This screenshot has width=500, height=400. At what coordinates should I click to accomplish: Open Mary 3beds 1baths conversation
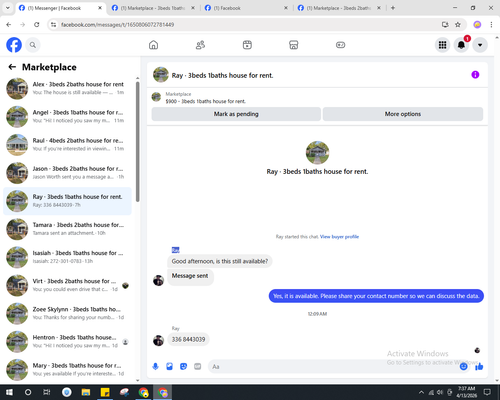click(67, 370)
